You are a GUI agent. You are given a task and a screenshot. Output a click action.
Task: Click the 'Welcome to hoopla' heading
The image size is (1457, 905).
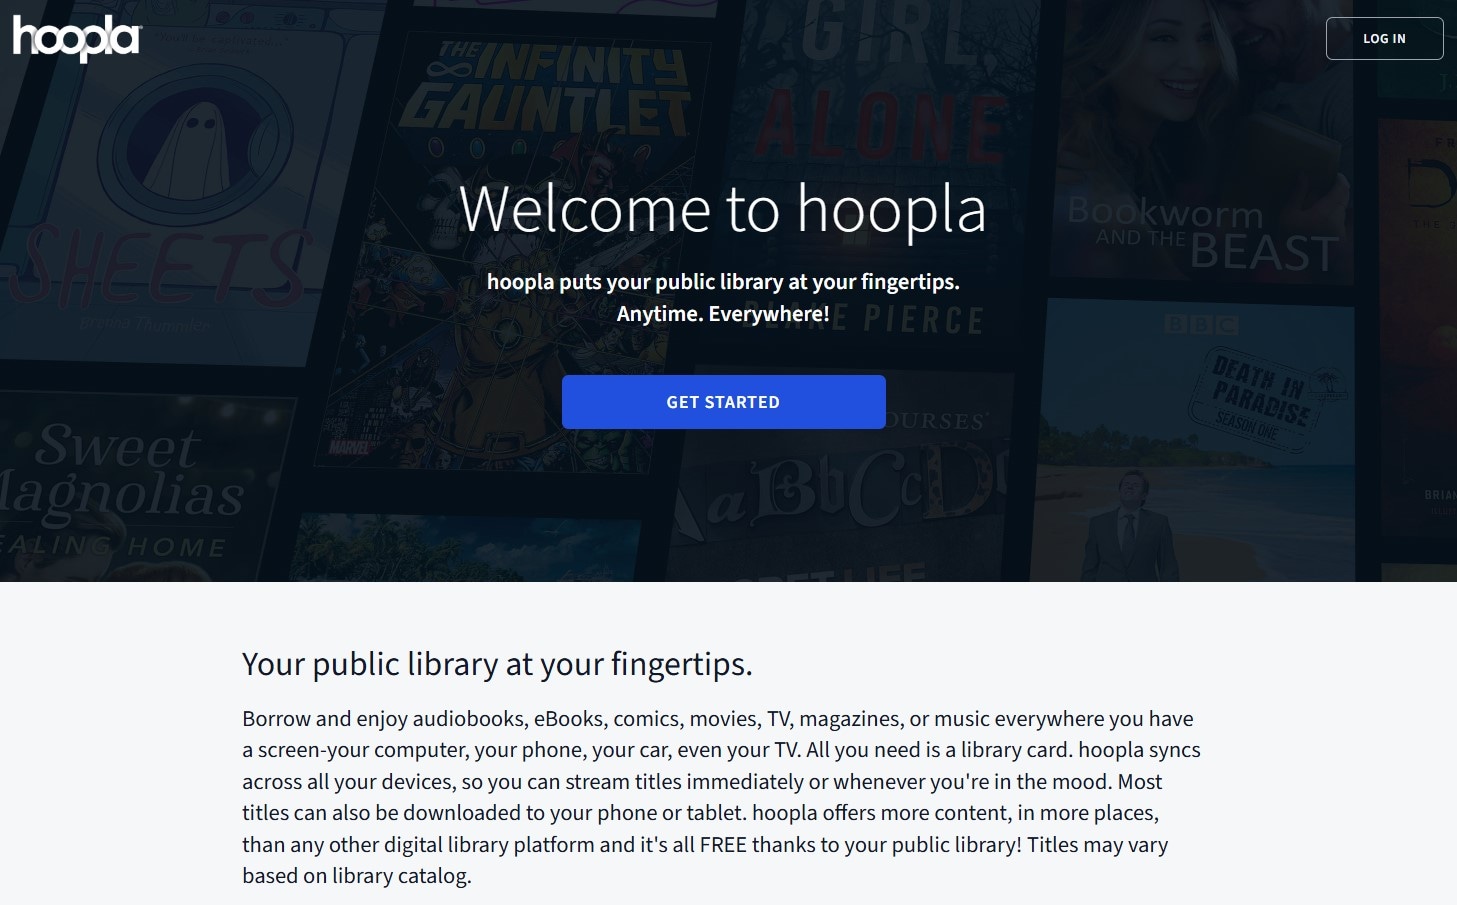[723, 209]
